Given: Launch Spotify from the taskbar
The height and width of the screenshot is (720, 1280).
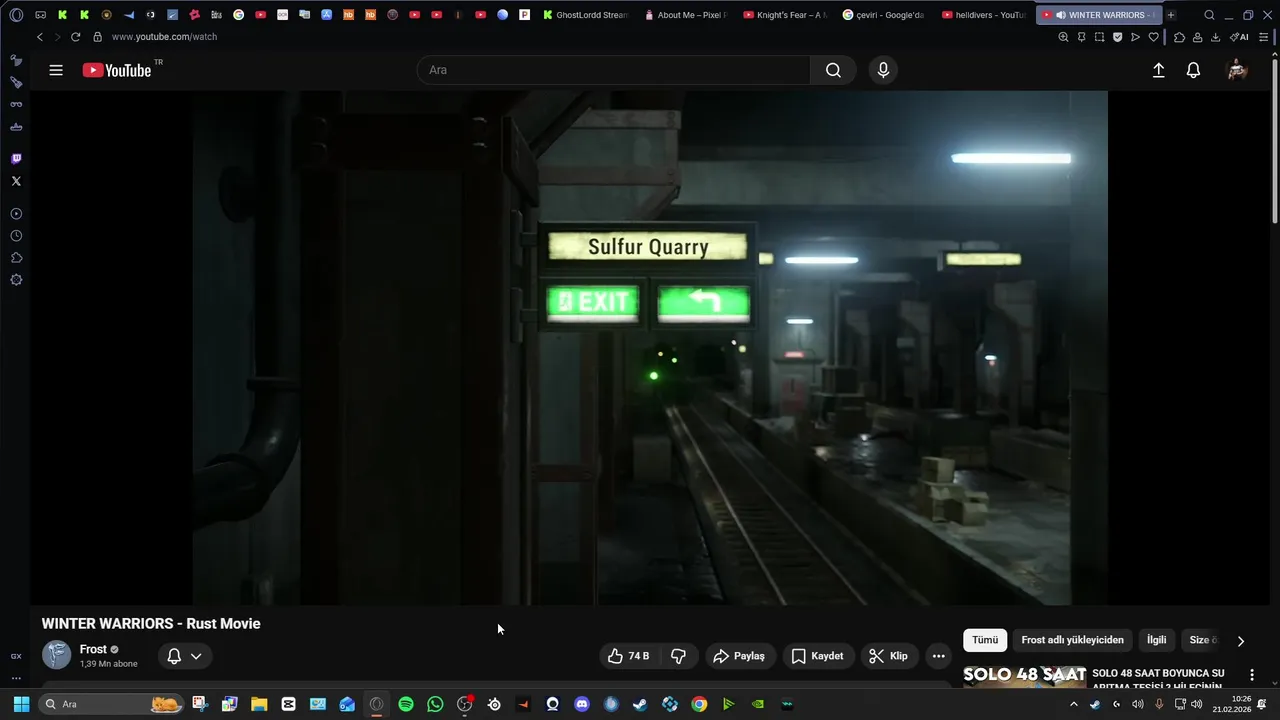Looking at the screenshot, I should (x=406, y=704).
